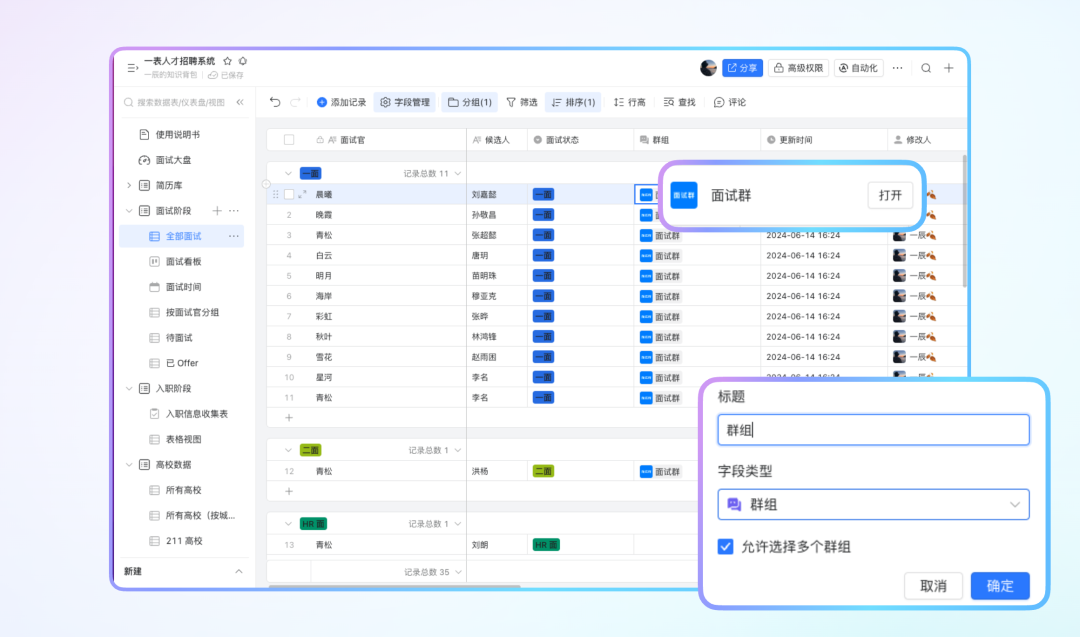
Task: Open the search magnifier in top bar
Action: coord(926,68)
